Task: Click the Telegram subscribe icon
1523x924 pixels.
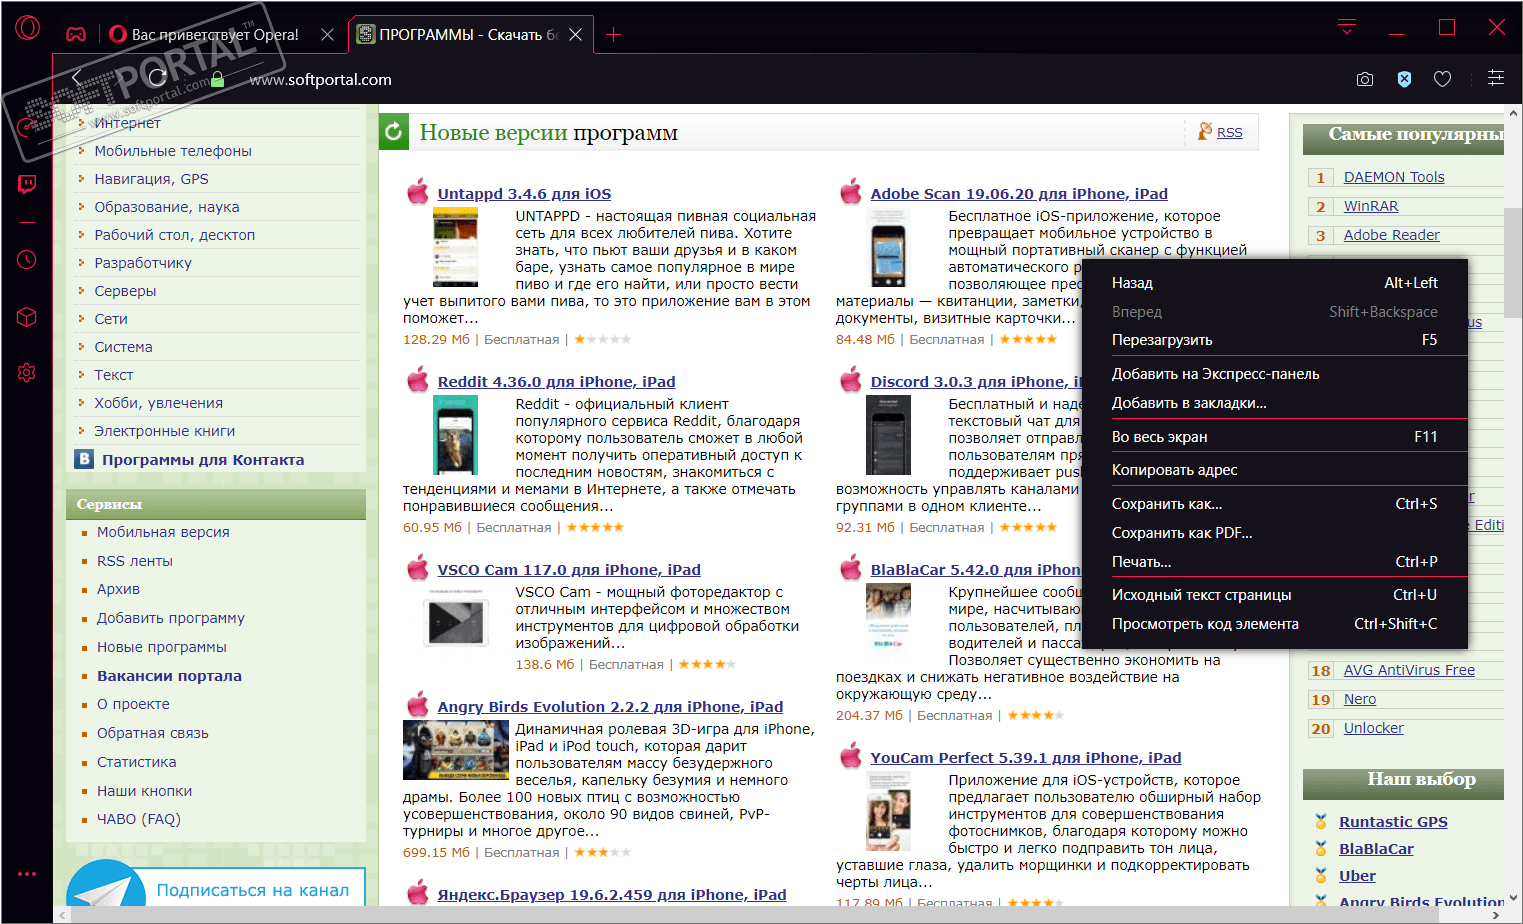Action: 106,884
